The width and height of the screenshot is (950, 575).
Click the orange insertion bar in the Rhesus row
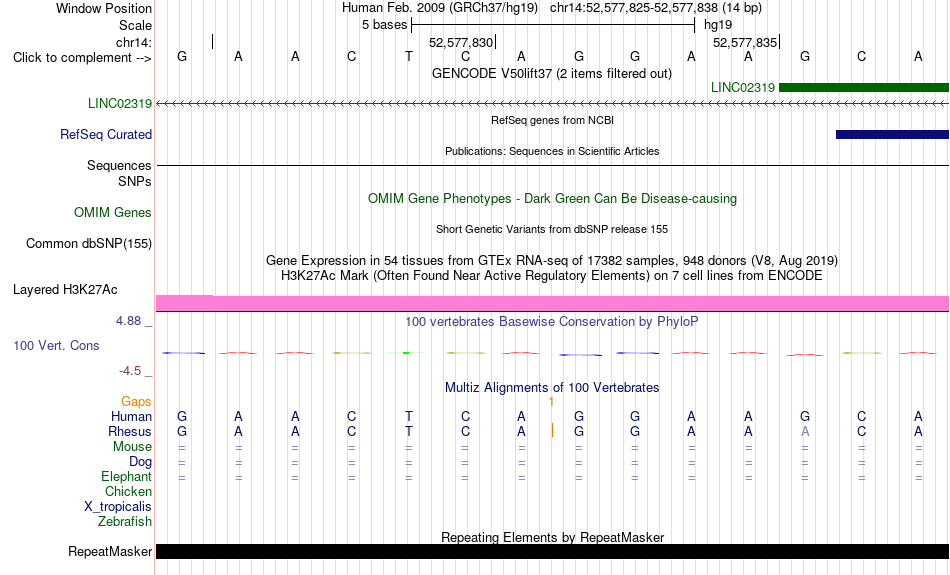point(552,431)
